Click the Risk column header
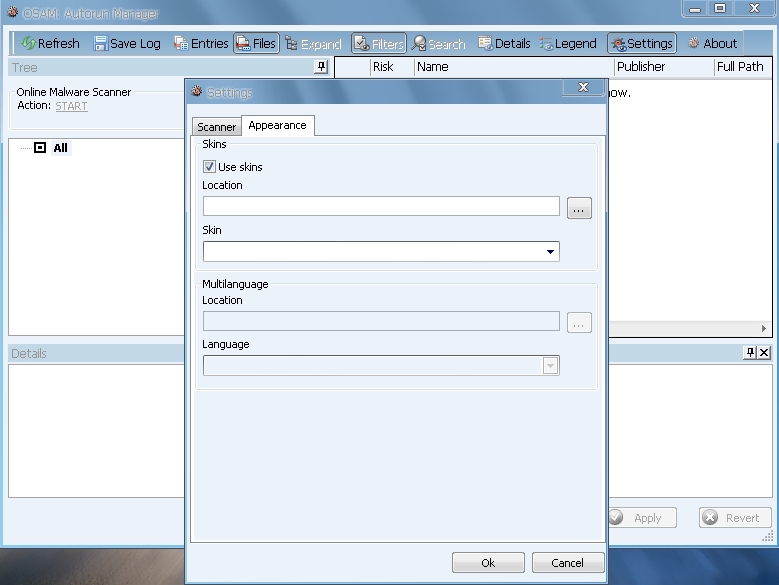 [x=392, y=67]
